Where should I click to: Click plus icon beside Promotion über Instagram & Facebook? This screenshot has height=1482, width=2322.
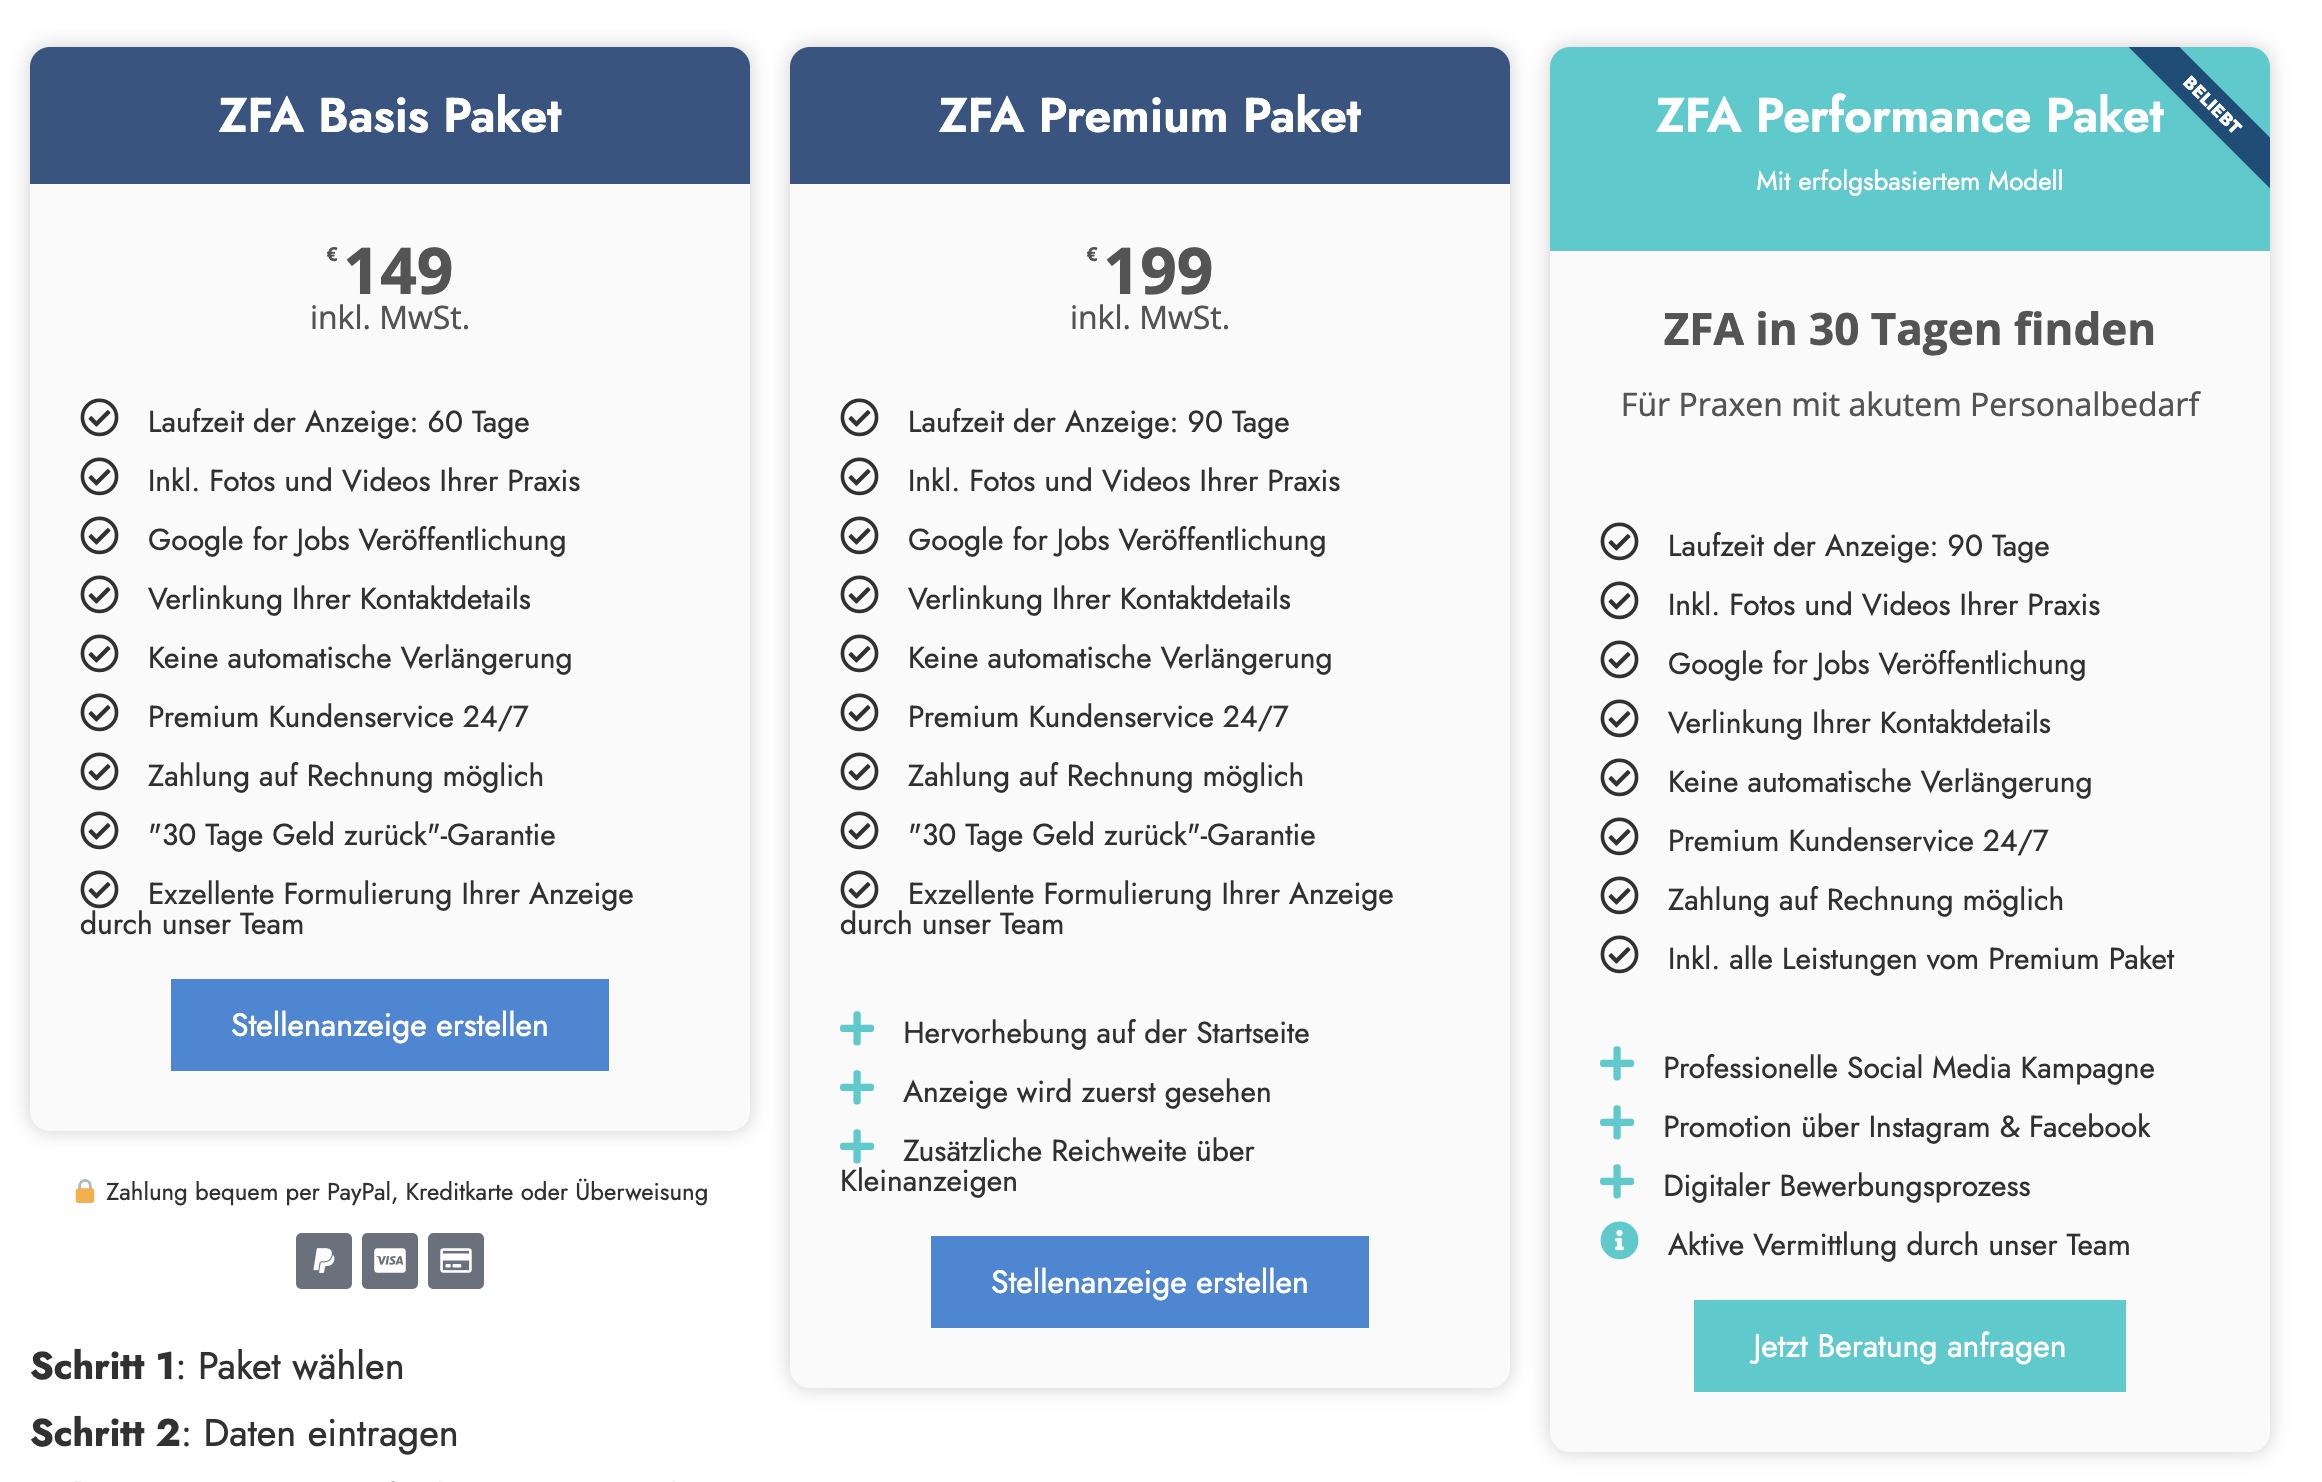coord(1617,1123)
